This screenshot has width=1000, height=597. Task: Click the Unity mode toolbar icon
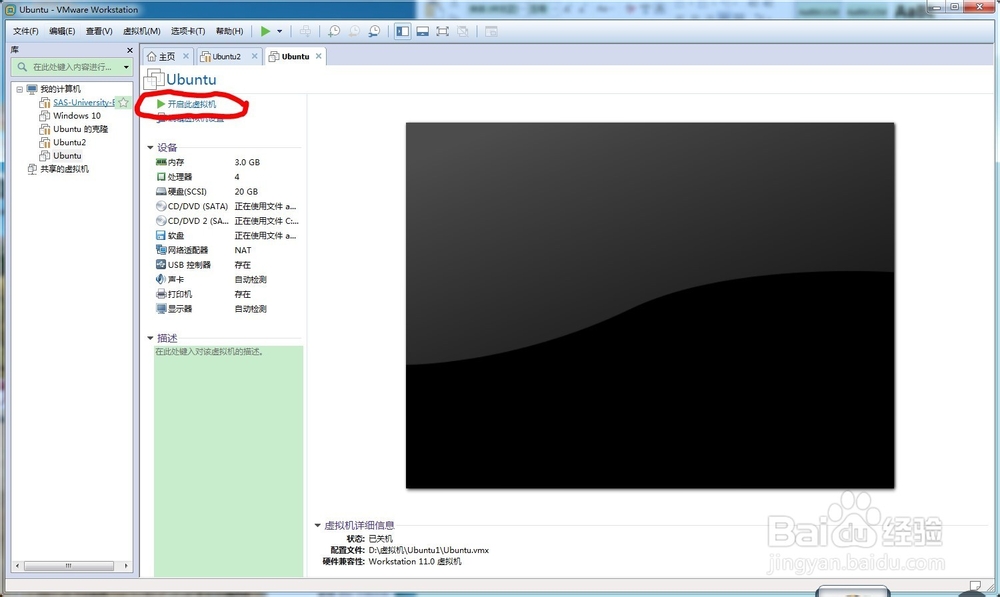pyautogui.click(x=462, y=31)
